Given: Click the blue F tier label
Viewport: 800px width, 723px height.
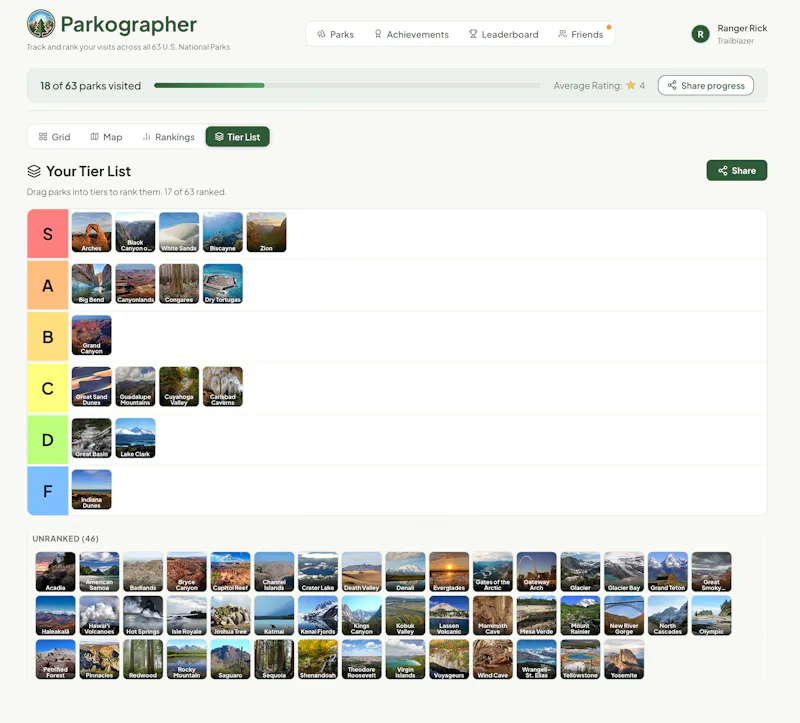Looking at the screenshot, I should click(x=47, y=491).
